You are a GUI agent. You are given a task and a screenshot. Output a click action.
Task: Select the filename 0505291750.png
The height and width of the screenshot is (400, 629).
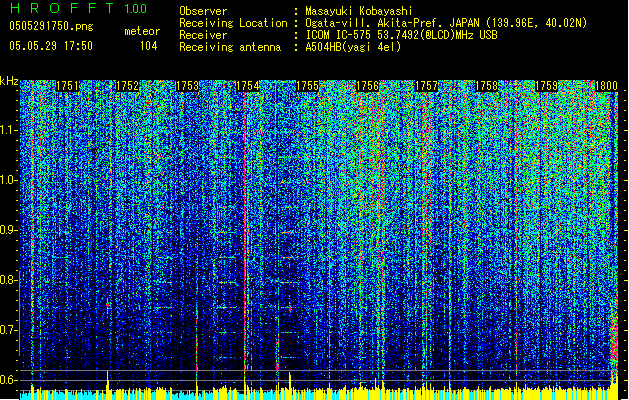coord(51,26)
